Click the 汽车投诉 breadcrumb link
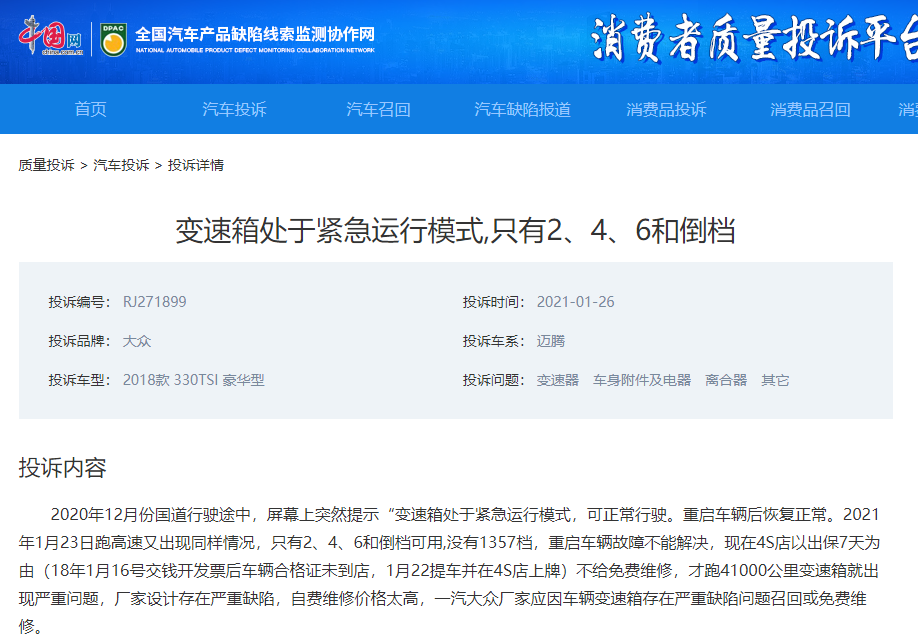 pyautogui.click(x=121, y=165)
